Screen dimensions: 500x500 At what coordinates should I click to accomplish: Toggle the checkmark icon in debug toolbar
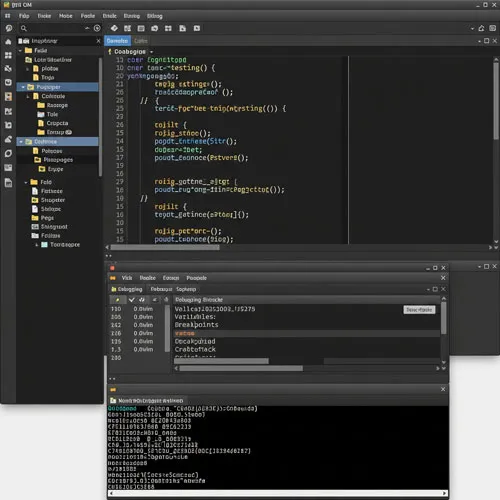132,300
